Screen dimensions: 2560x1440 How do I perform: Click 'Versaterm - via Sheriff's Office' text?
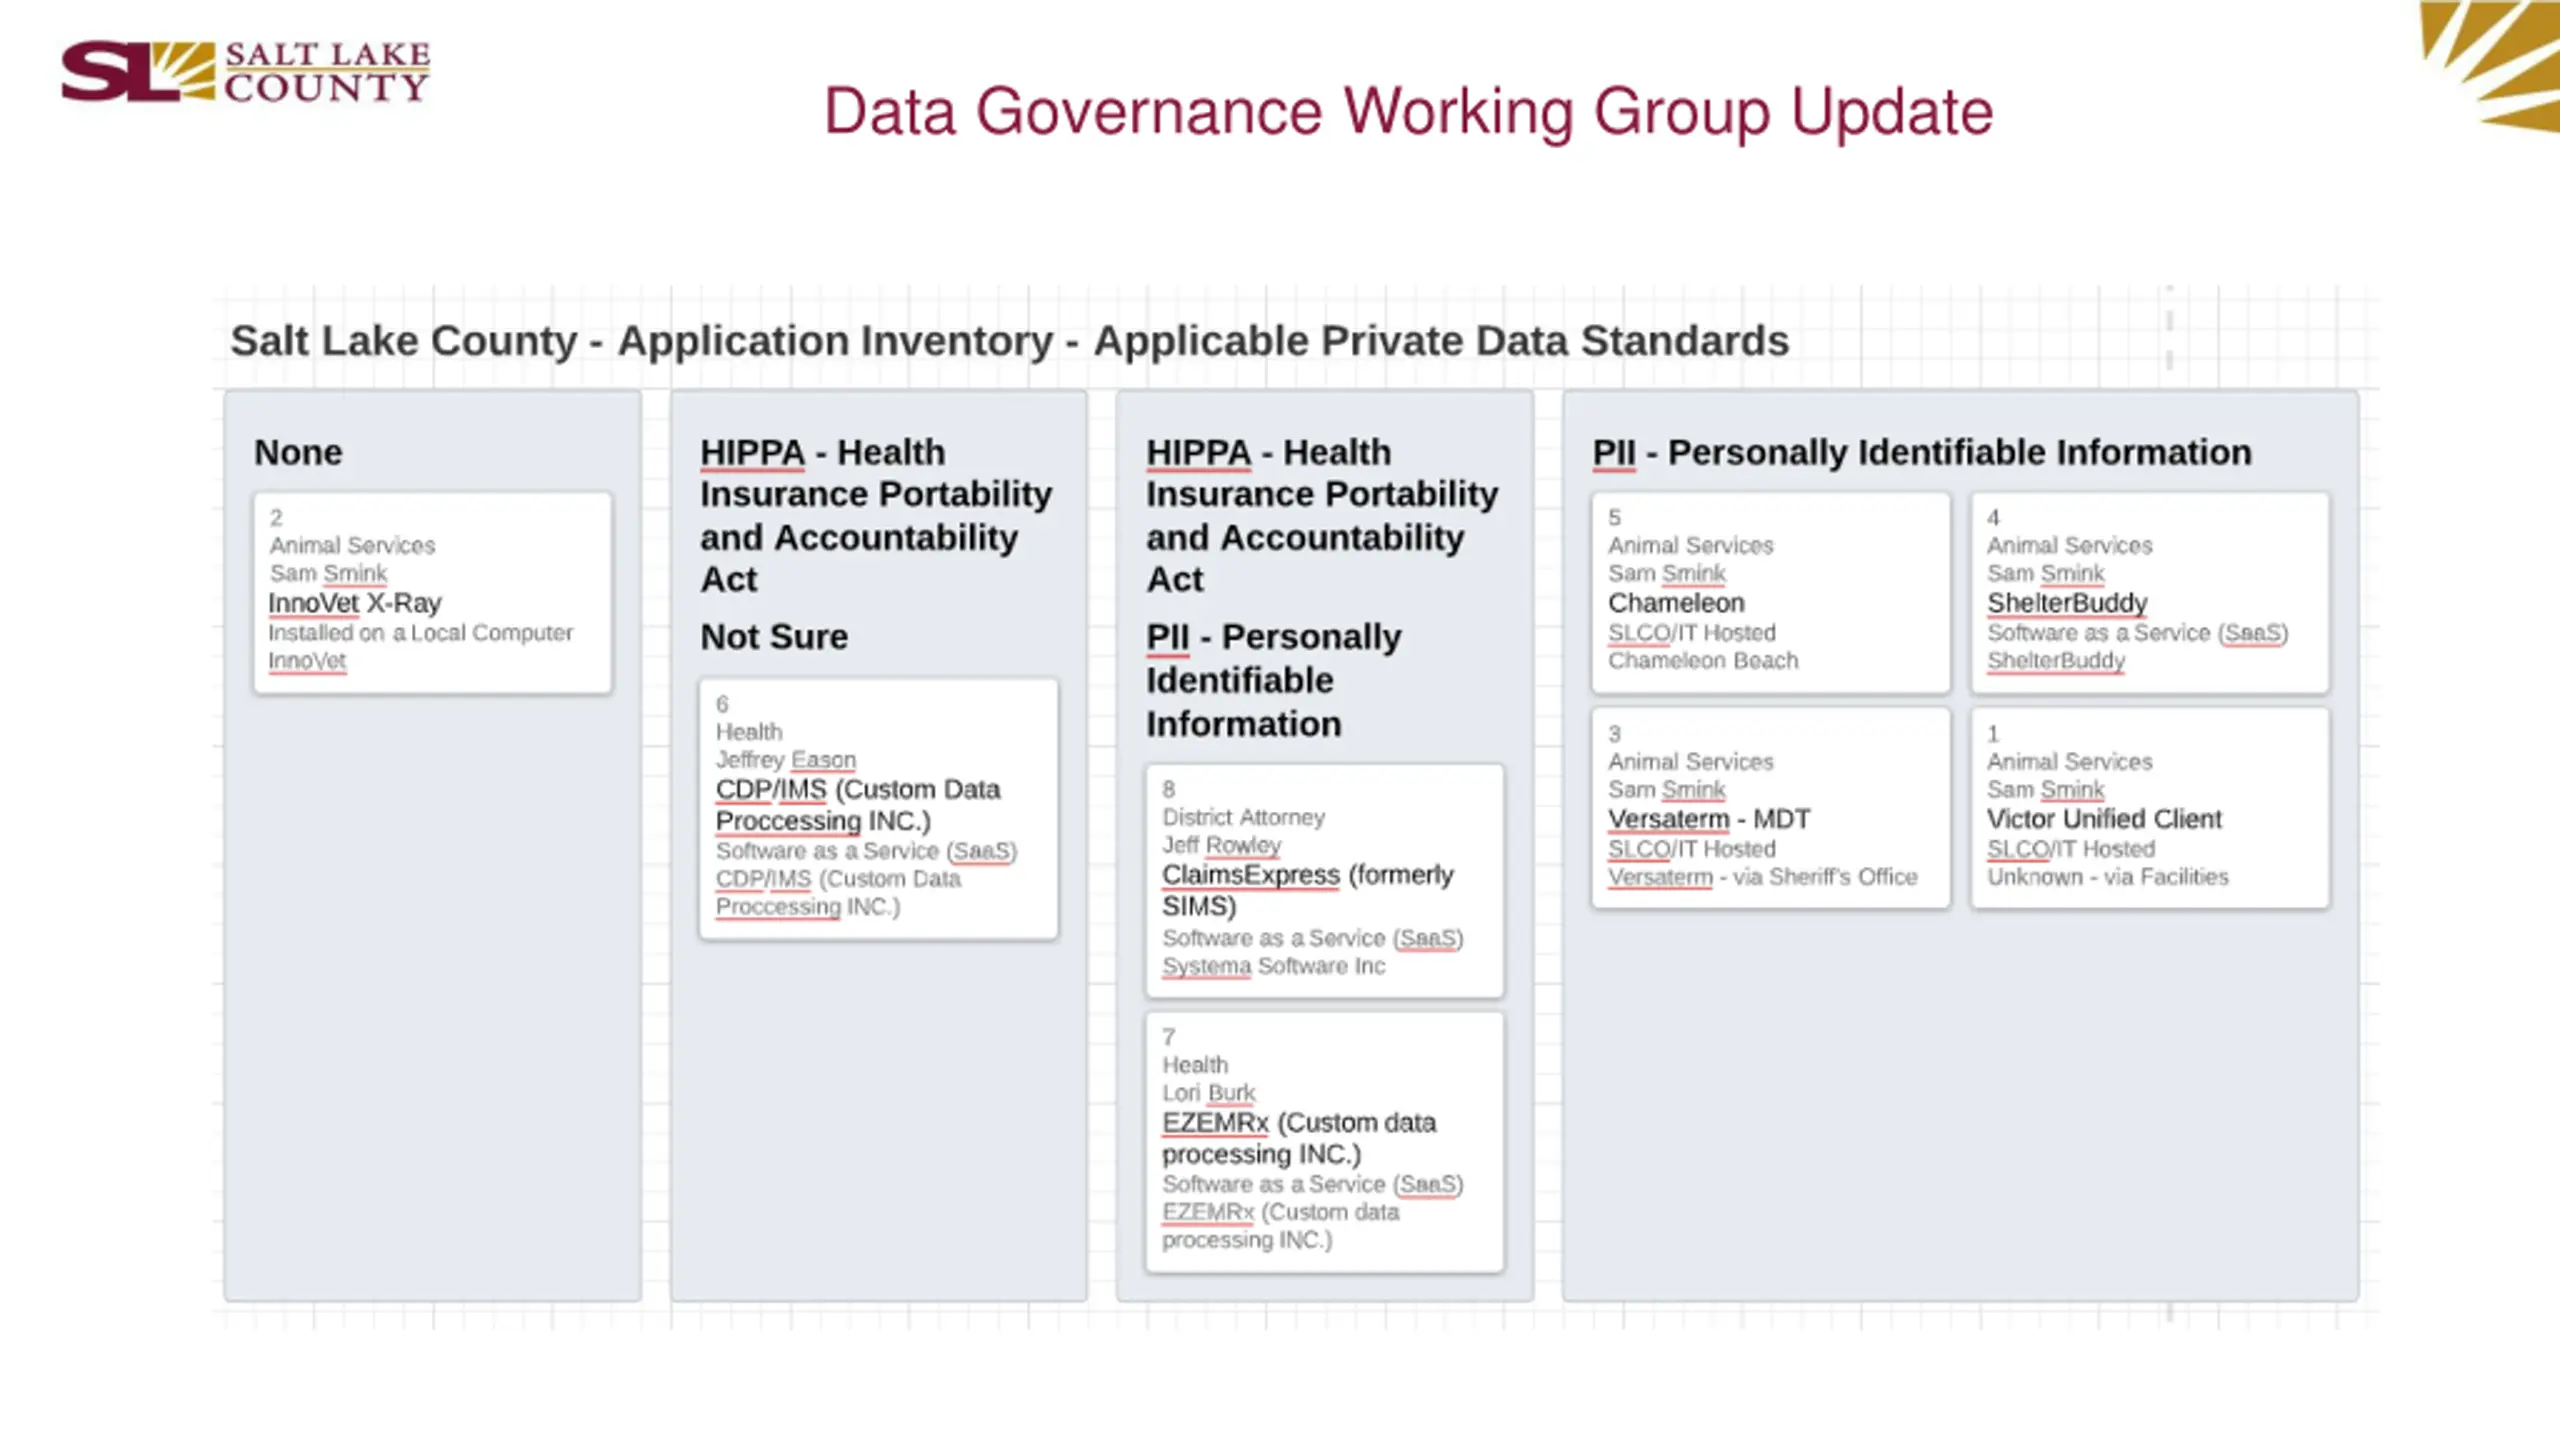[1763, 877]
